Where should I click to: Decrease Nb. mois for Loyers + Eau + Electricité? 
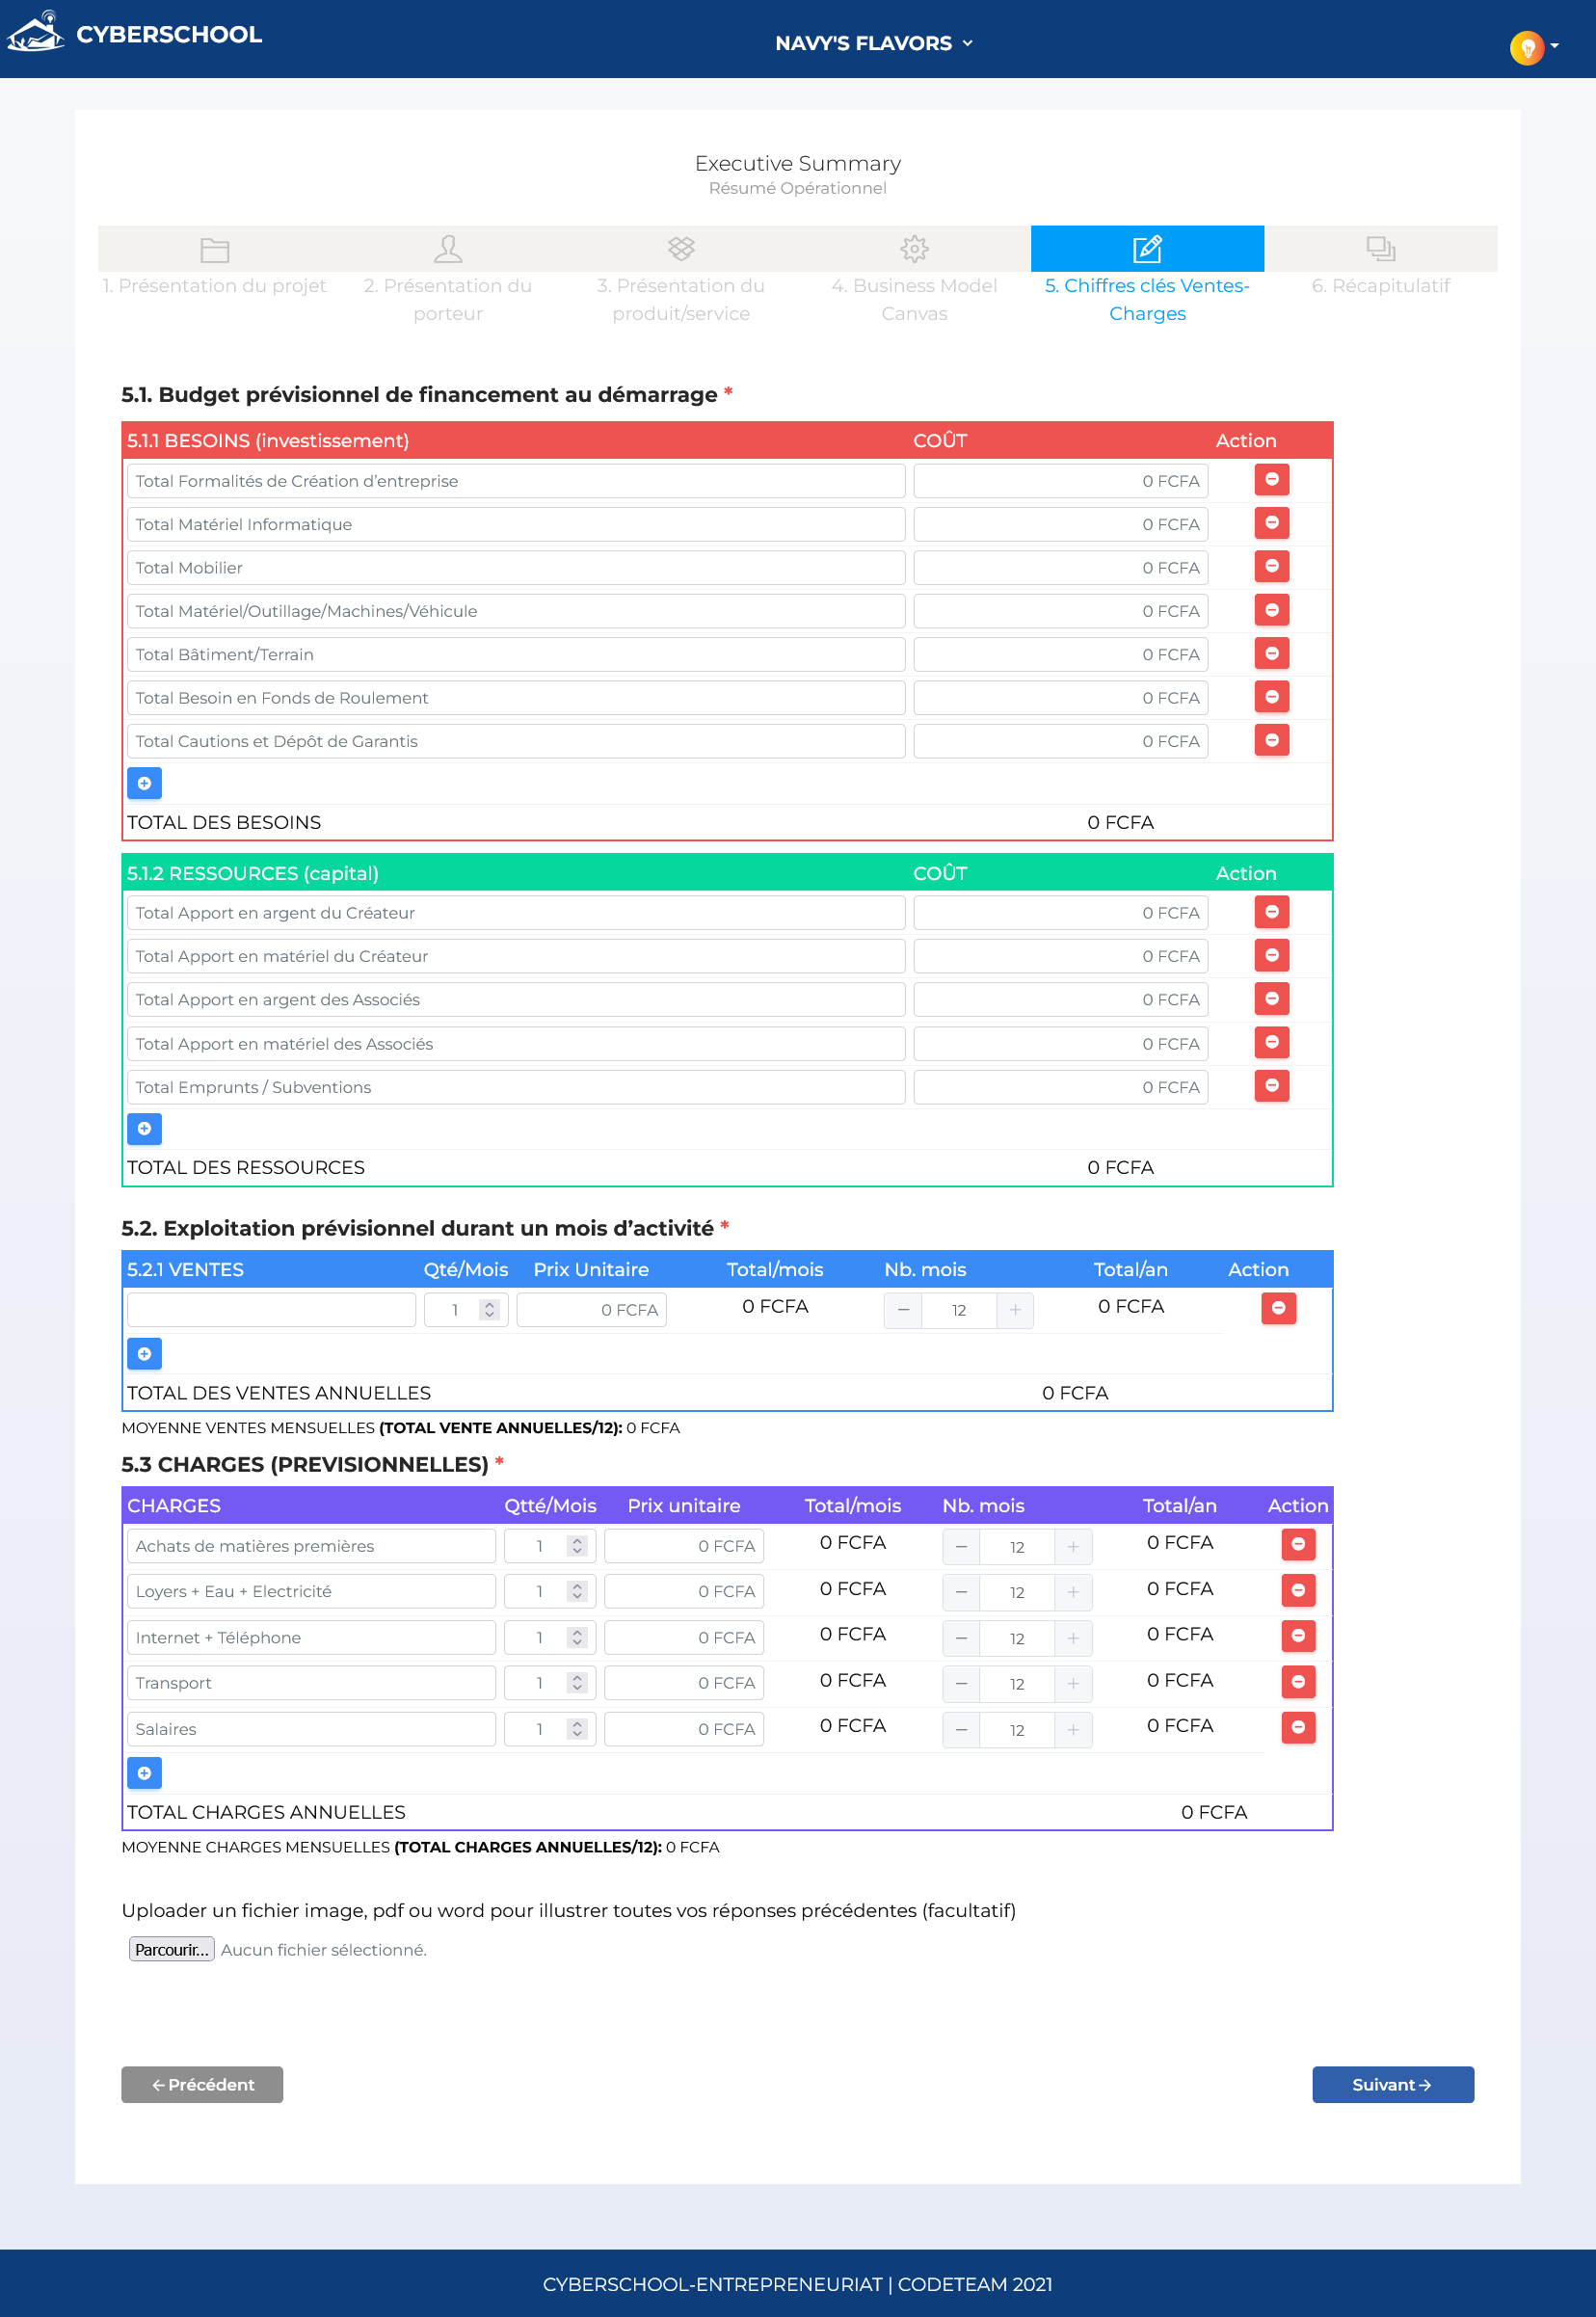960,1592
